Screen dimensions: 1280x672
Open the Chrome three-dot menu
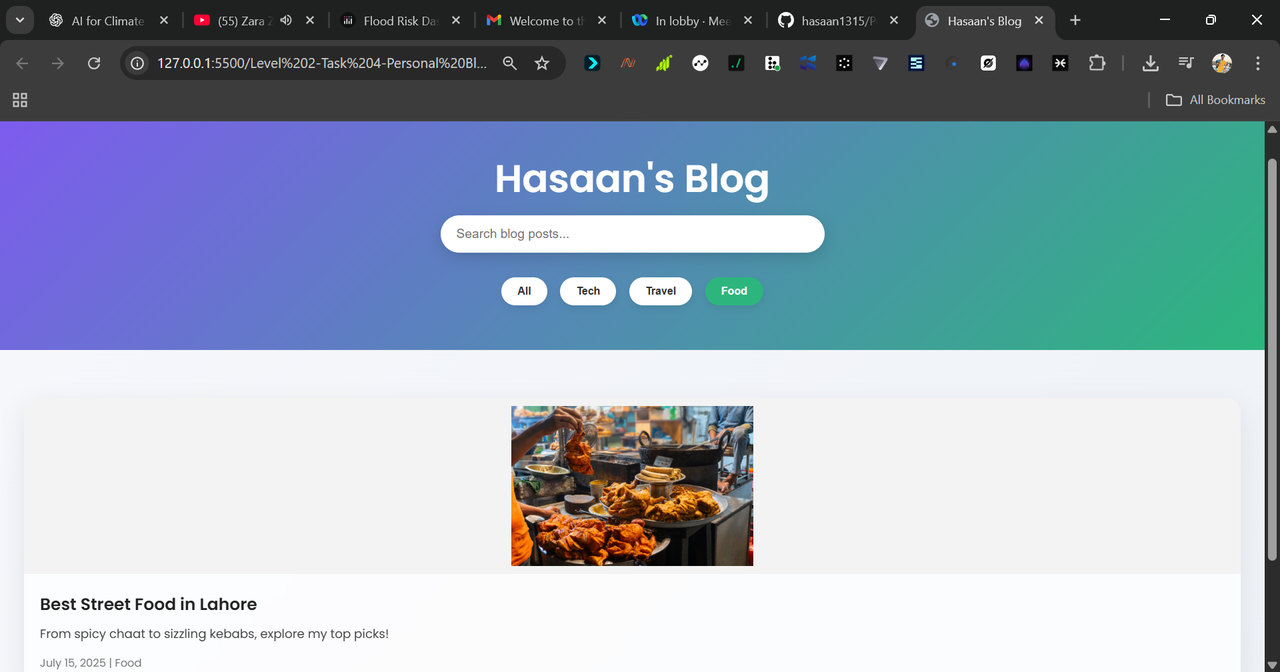(1258, 63)
